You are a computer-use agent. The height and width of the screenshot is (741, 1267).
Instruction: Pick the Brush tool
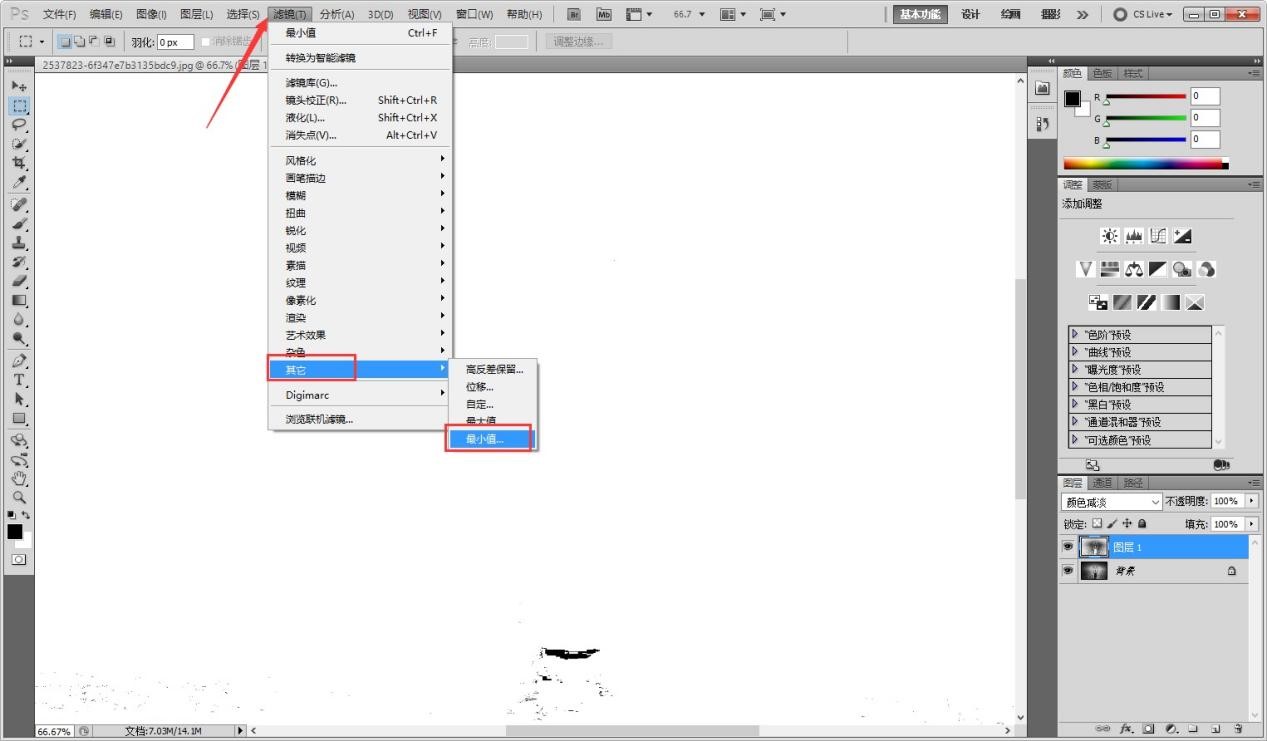(x=20, y=224)
